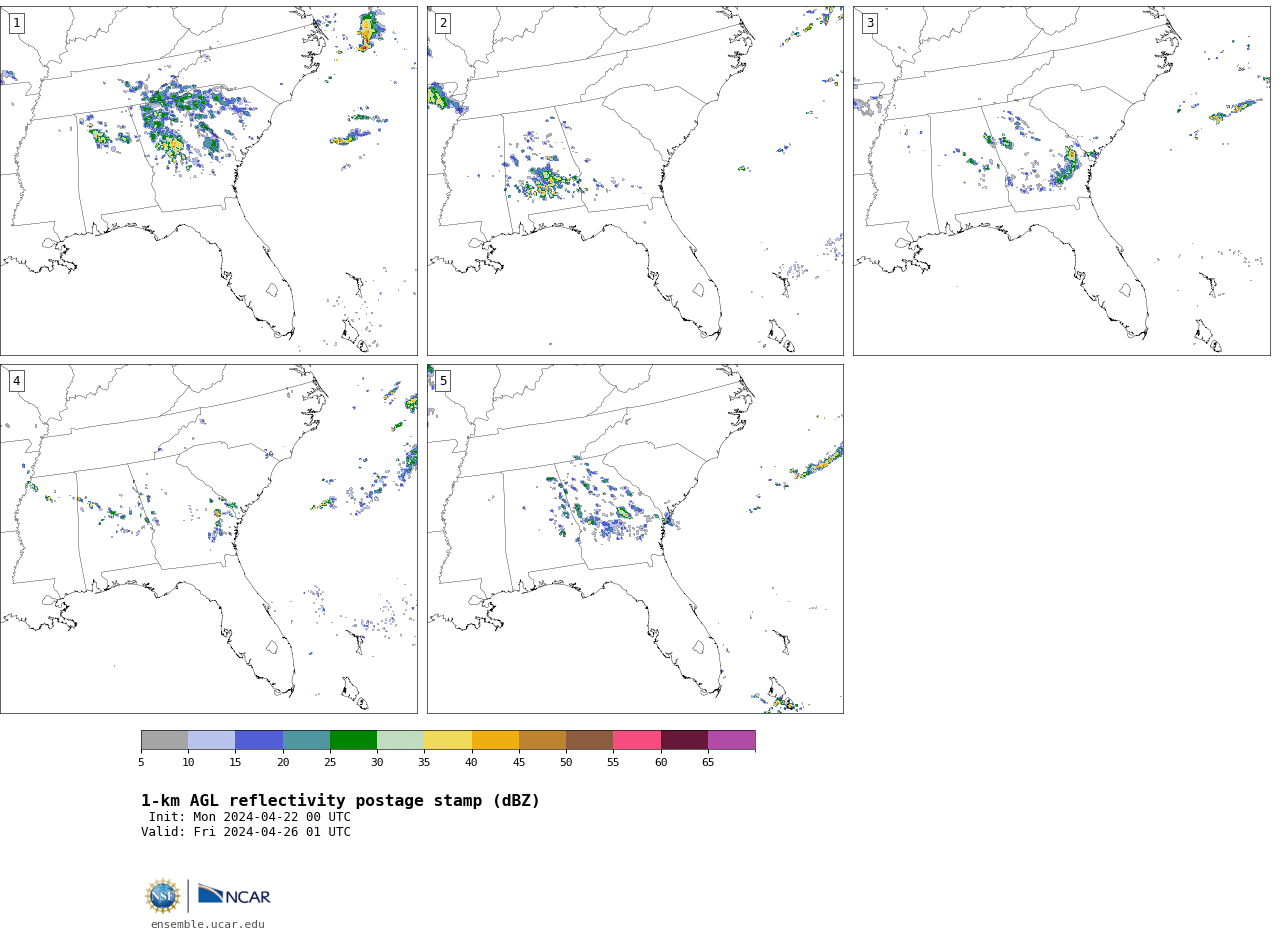Open ensemble member 3 postage stamp map

click(x=1061, y=181)
